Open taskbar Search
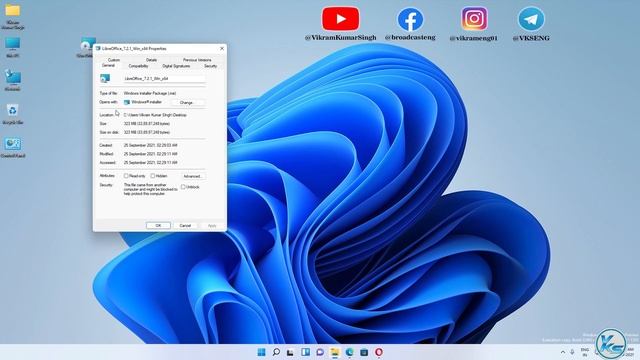This screenshot has width=640, height=360. [276, 352]
